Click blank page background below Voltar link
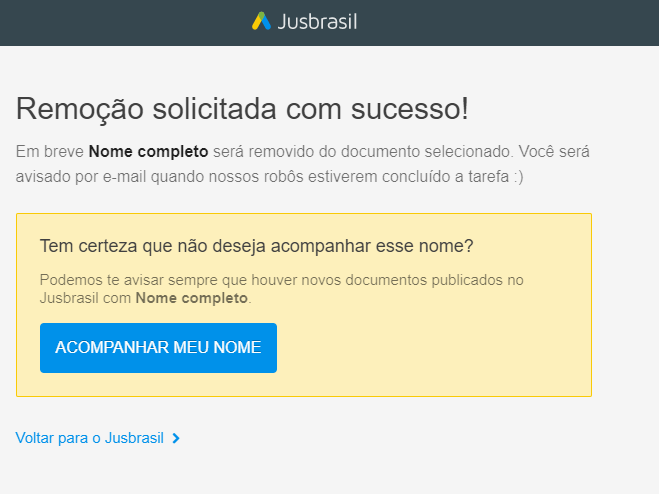This screenshot has height=494, width=659. pos(330,473)
